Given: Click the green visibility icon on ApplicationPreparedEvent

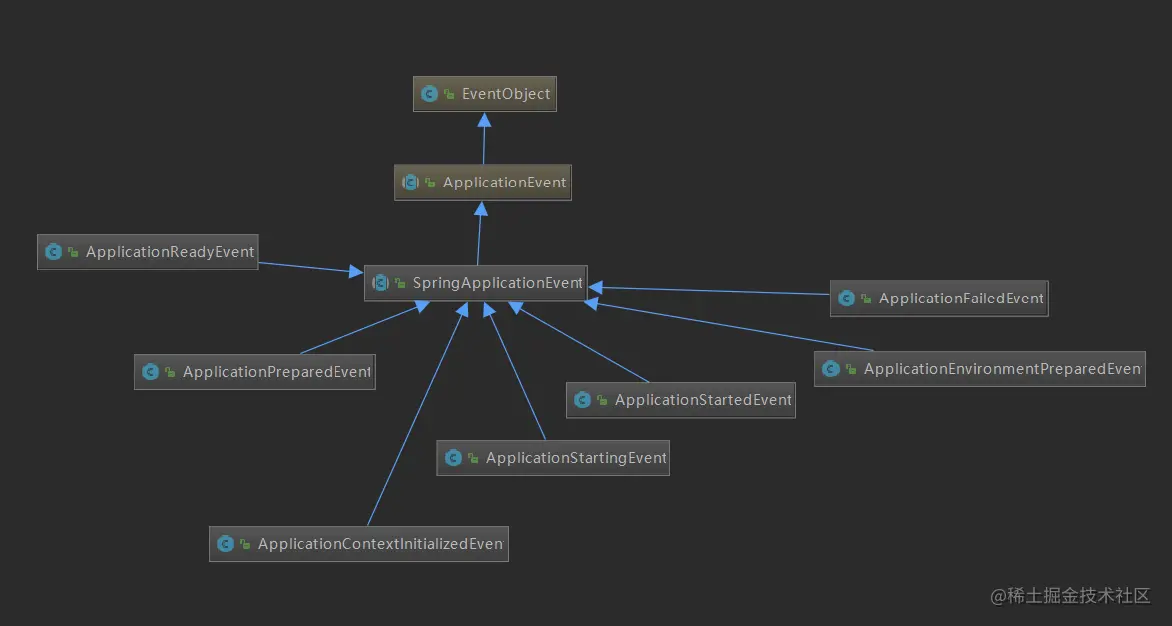Looking at the screenshot, I should [x=170, y=372].
